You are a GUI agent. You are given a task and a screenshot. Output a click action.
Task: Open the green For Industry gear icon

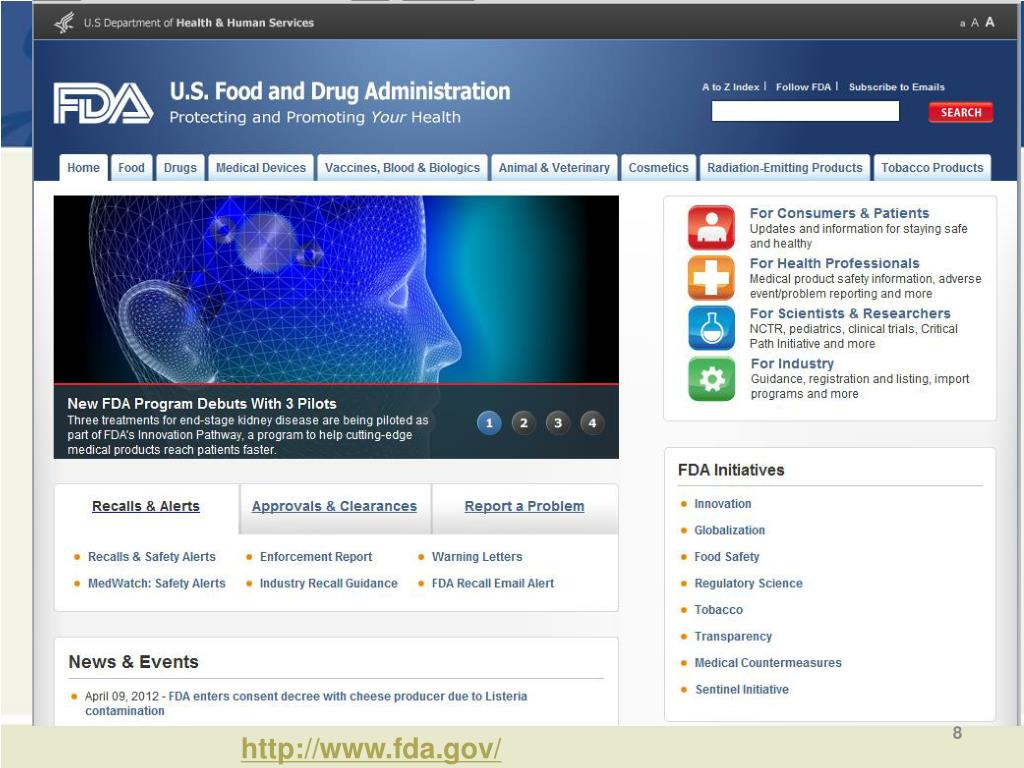pyautogui.click(x=711, y=379)
